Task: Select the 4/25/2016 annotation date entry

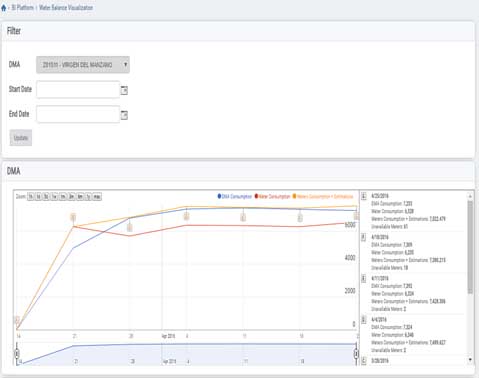Action: tap(380, 196)
